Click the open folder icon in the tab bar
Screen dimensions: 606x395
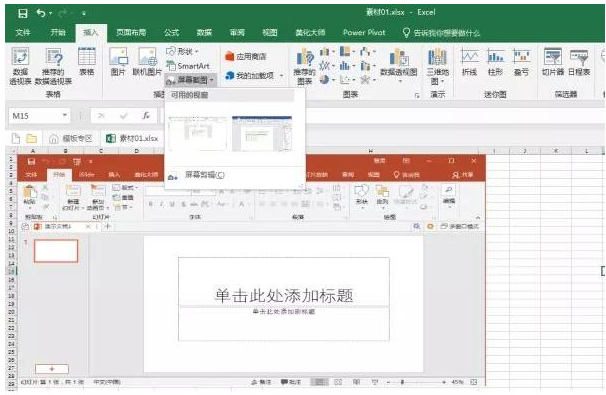(32, 138)
